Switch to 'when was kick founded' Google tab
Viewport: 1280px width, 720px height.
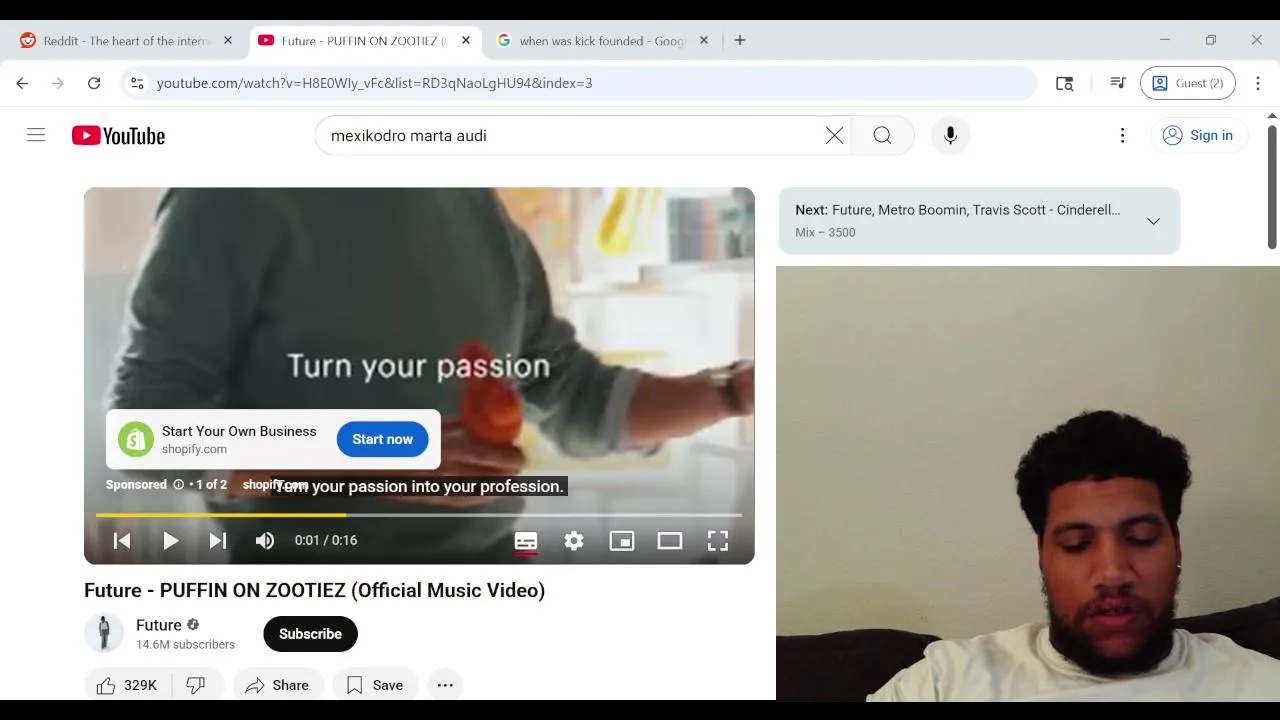click(x=600, y=41)
